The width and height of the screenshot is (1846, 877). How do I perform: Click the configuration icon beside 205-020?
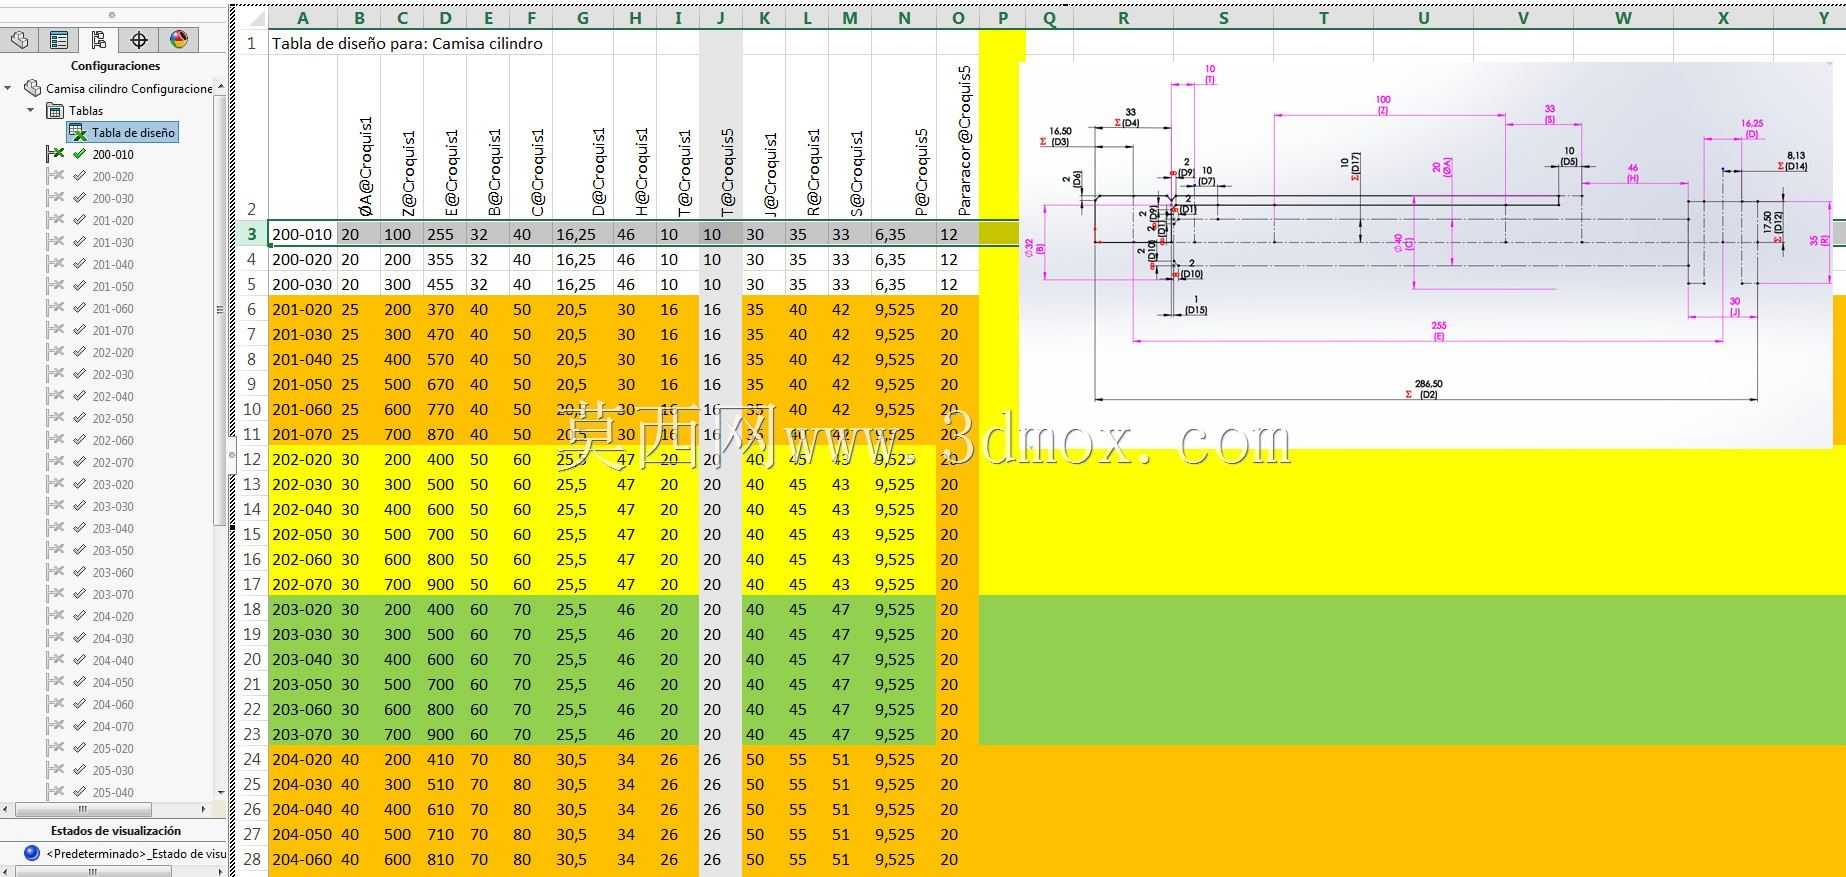[x=55, y=748]
